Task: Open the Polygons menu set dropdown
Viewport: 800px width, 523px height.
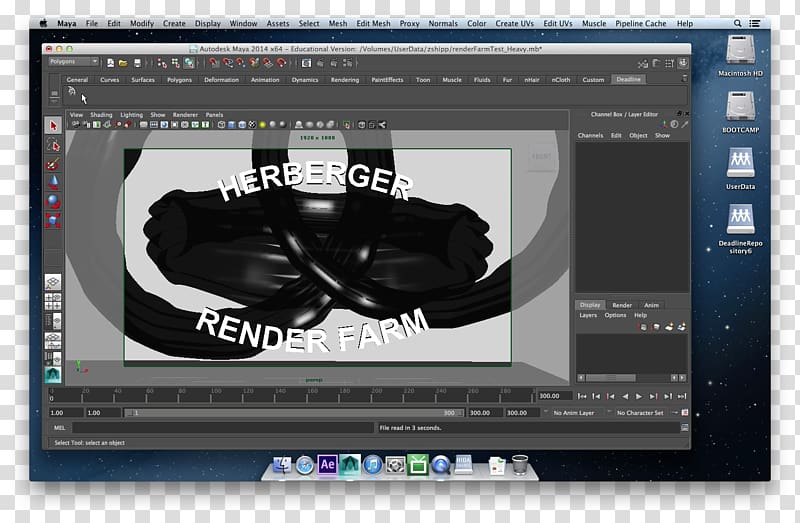Action: 74,62
